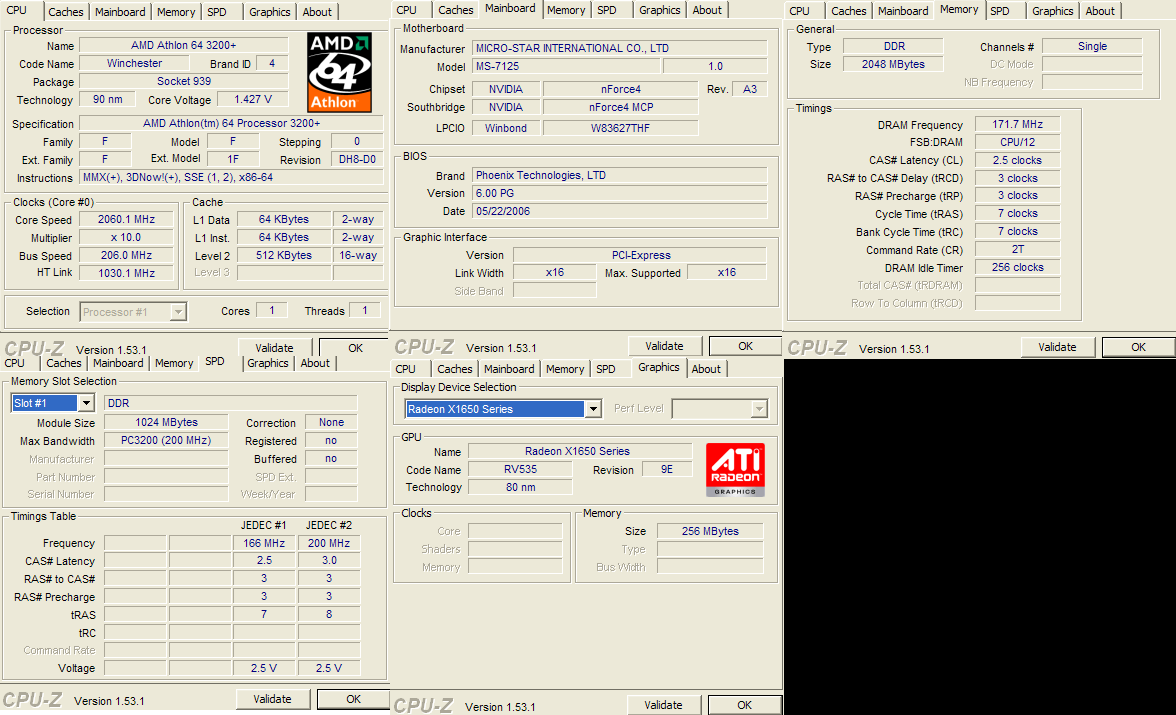
Task: Click the PC3200 (200 MHz) max bandwidth value
Action: tap(166, 440)
